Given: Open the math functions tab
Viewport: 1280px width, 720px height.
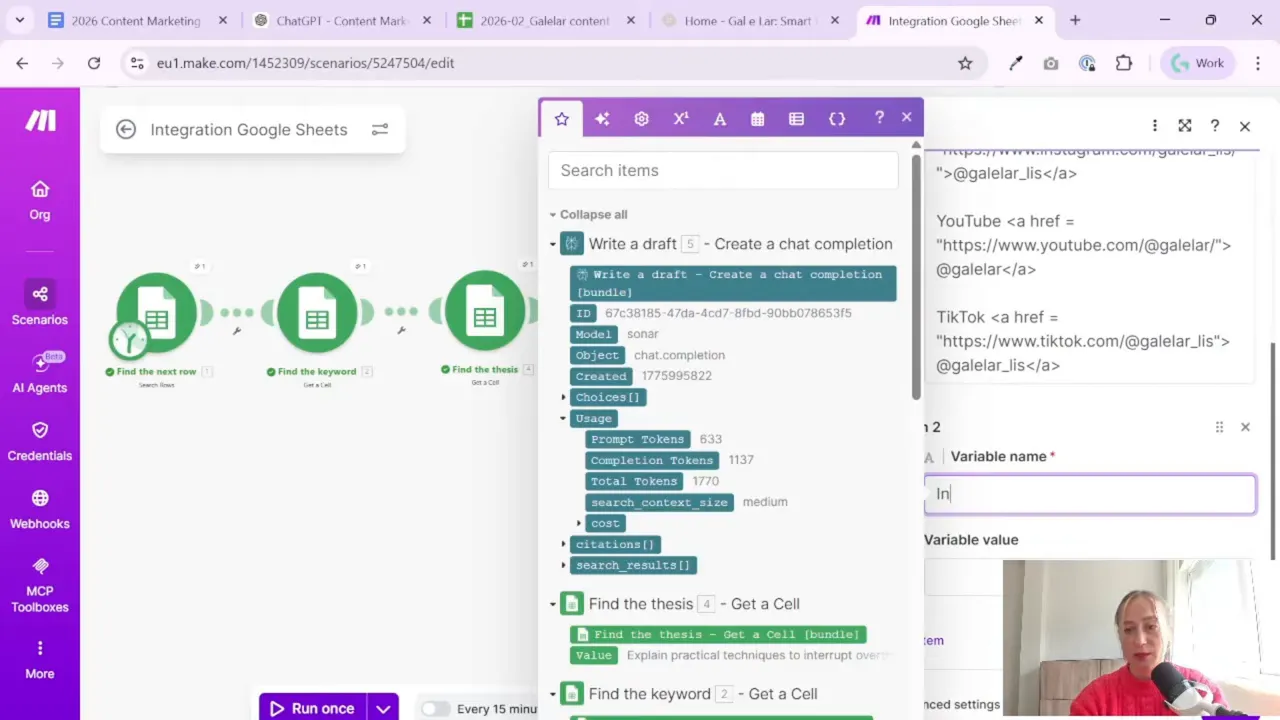Looking at the screenshot, I should [x=681, y=118].
